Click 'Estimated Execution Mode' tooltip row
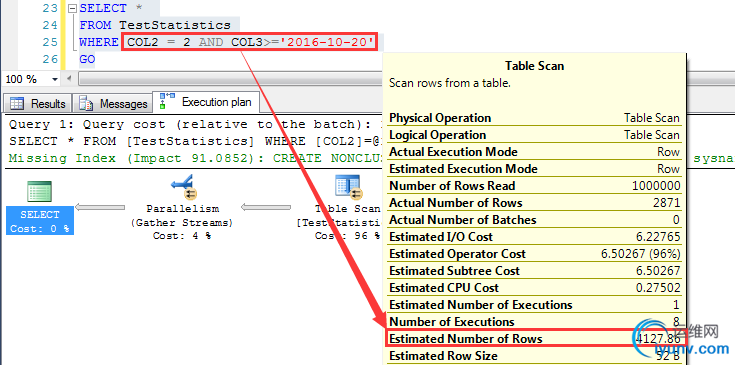The width and height of the screenshot is (735, 365). tap(534, 169)
